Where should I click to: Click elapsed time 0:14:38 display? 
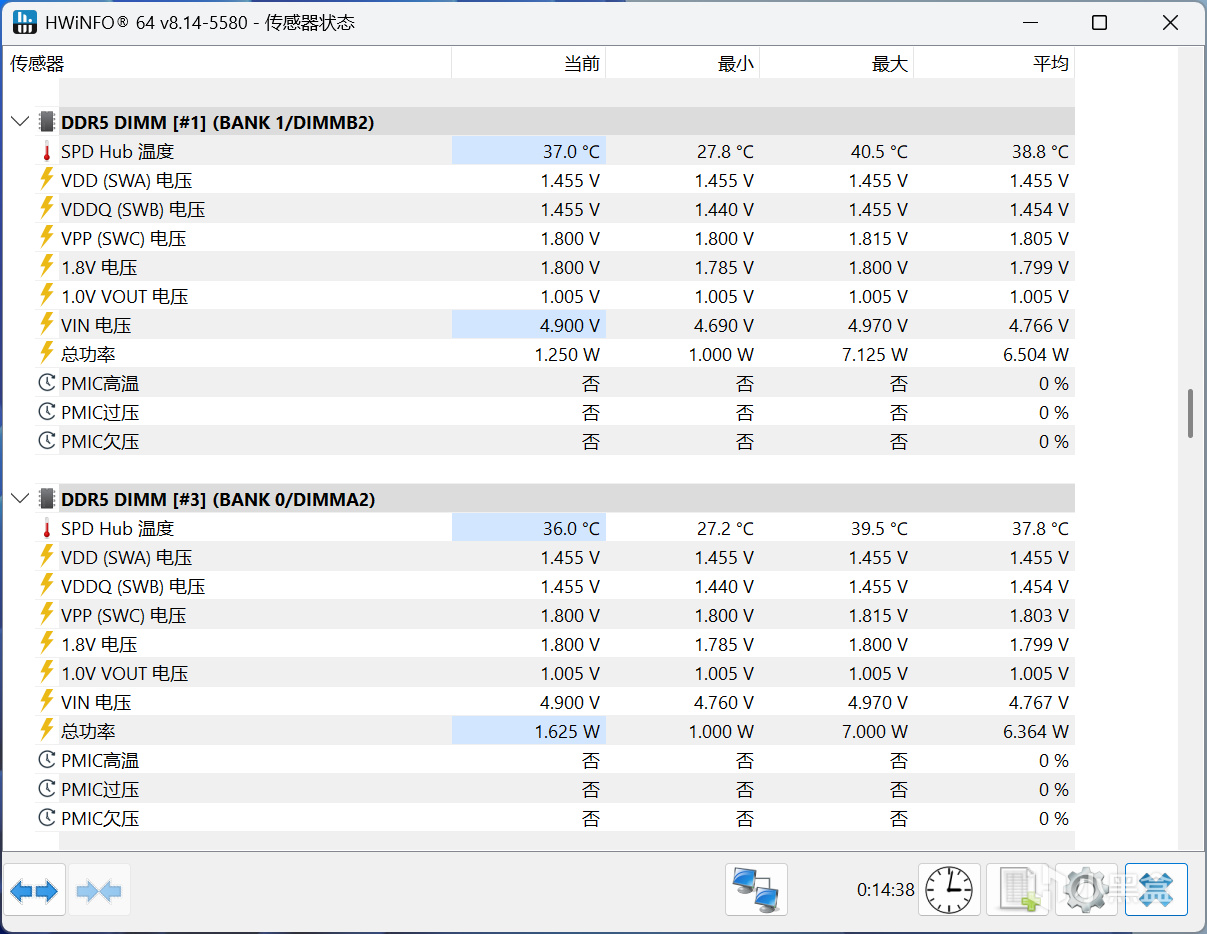click(x=885, y=889)
